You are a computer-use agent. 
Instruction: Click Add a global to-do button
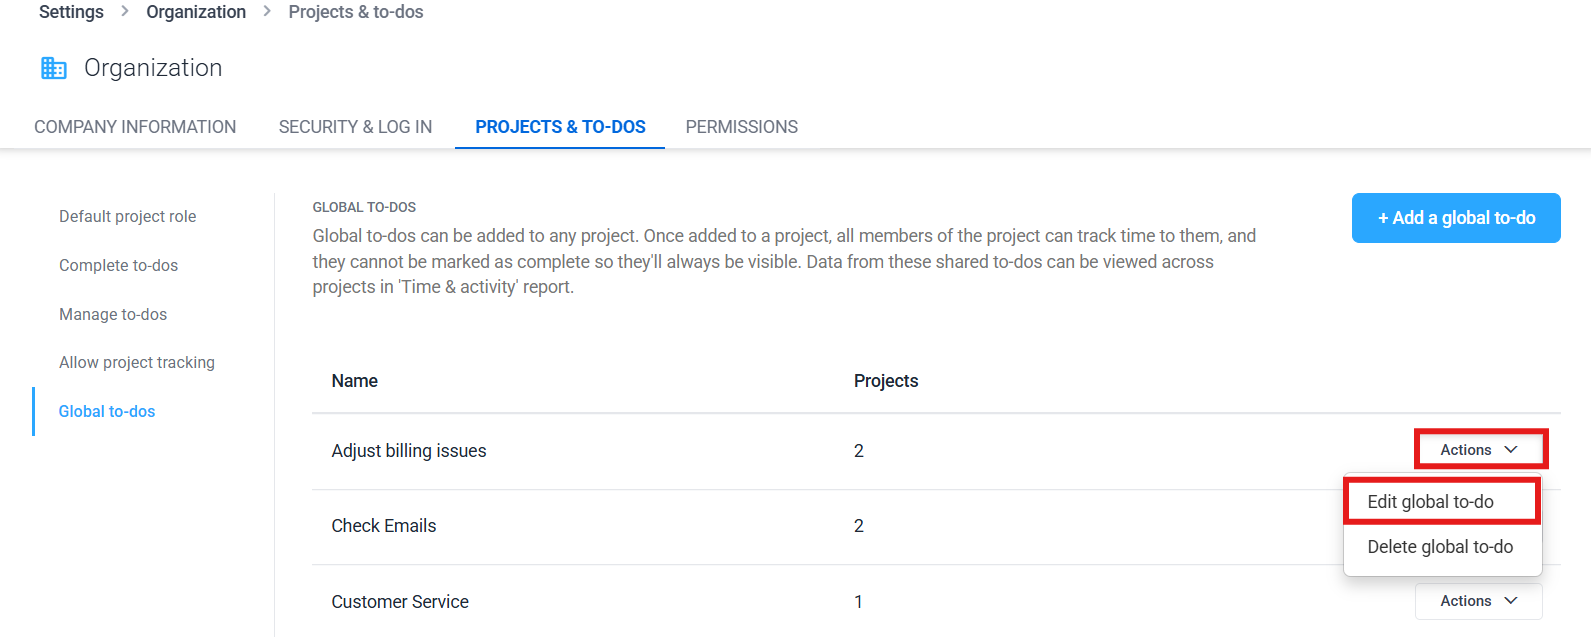1456,218
